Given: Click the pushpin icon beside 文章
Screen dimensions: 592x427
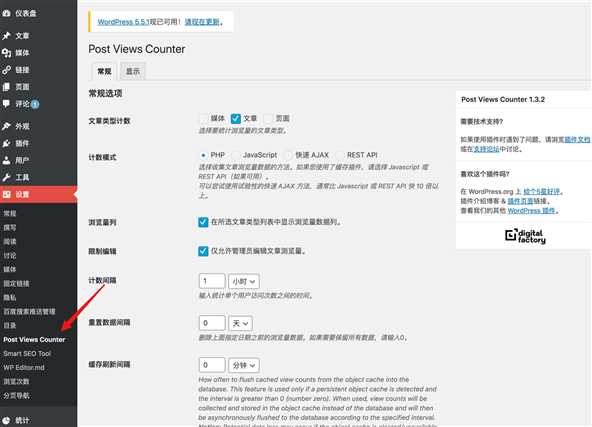Looking at the screenshot, I should coord(6,36).
